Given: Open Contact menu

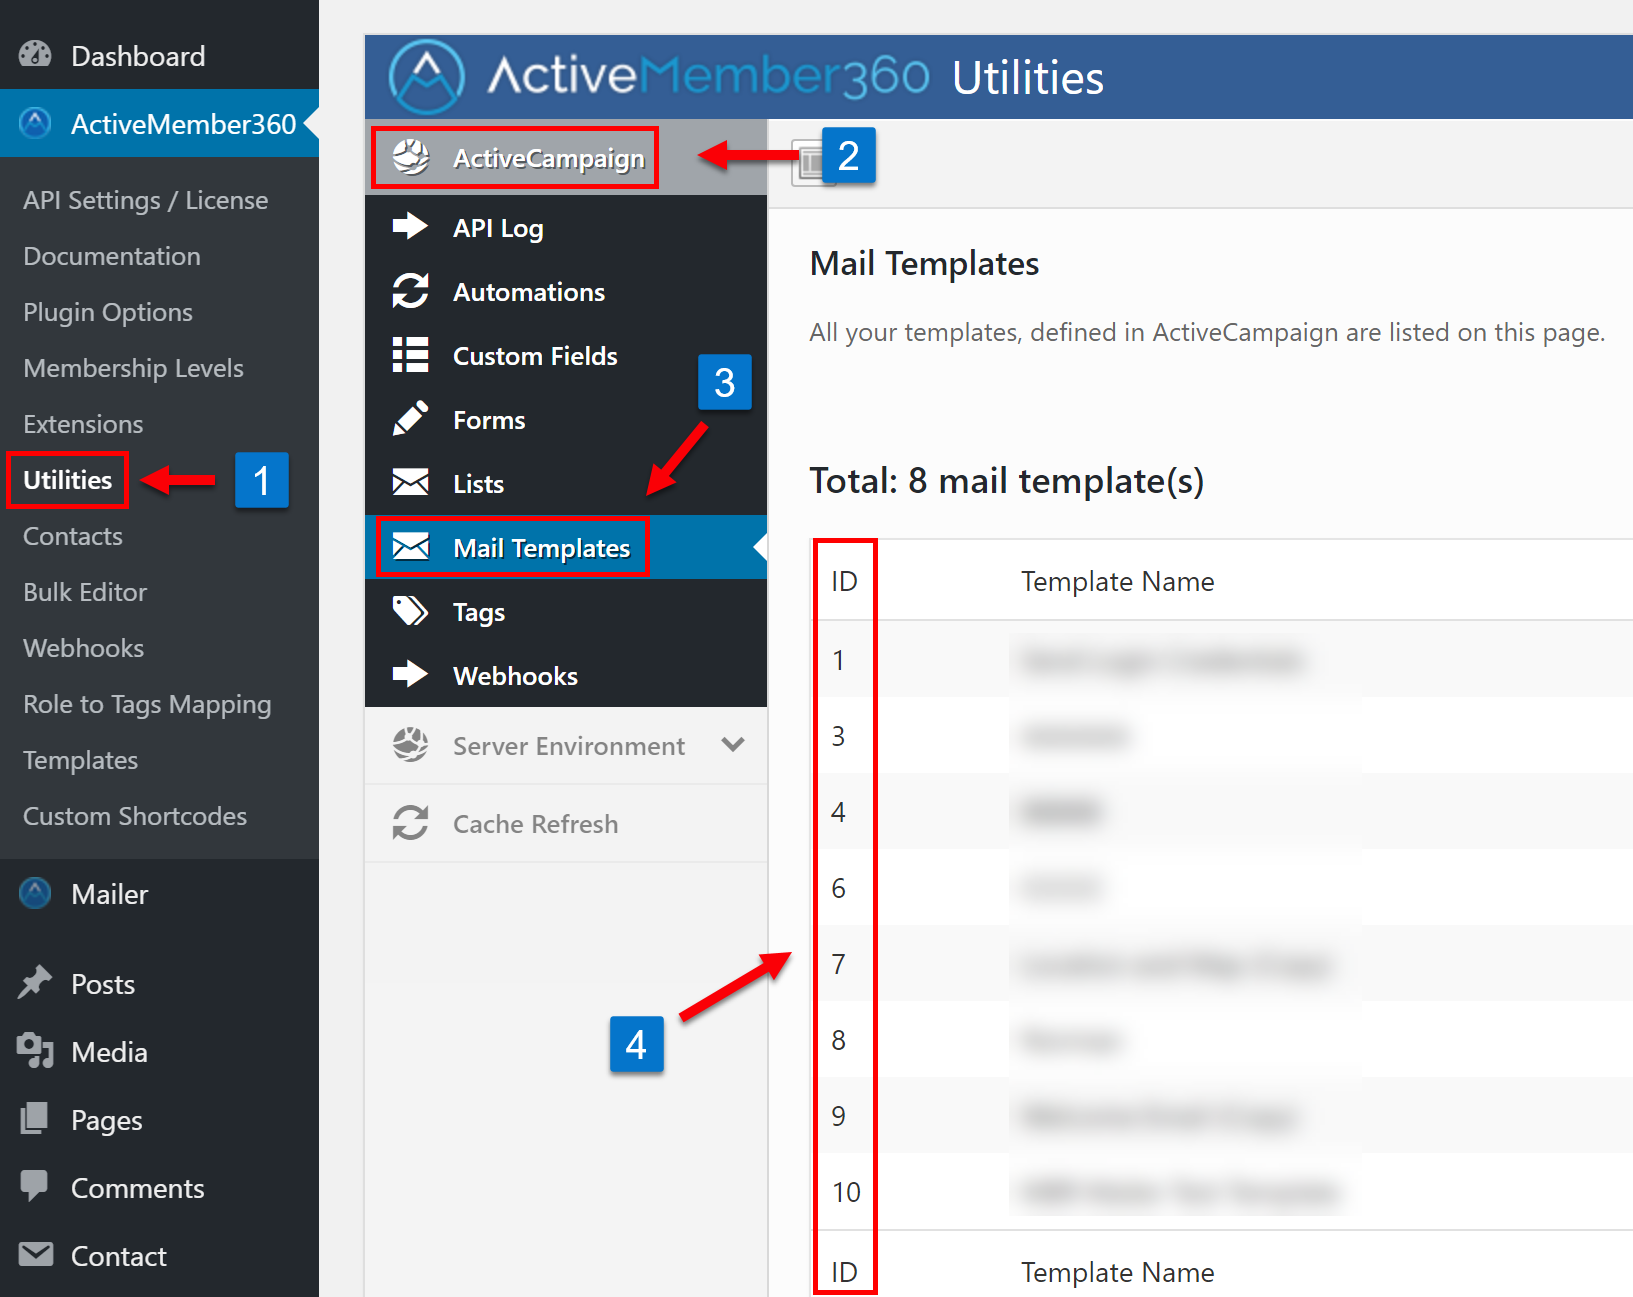Looking at the screenshot, I should pos(159,1256).
